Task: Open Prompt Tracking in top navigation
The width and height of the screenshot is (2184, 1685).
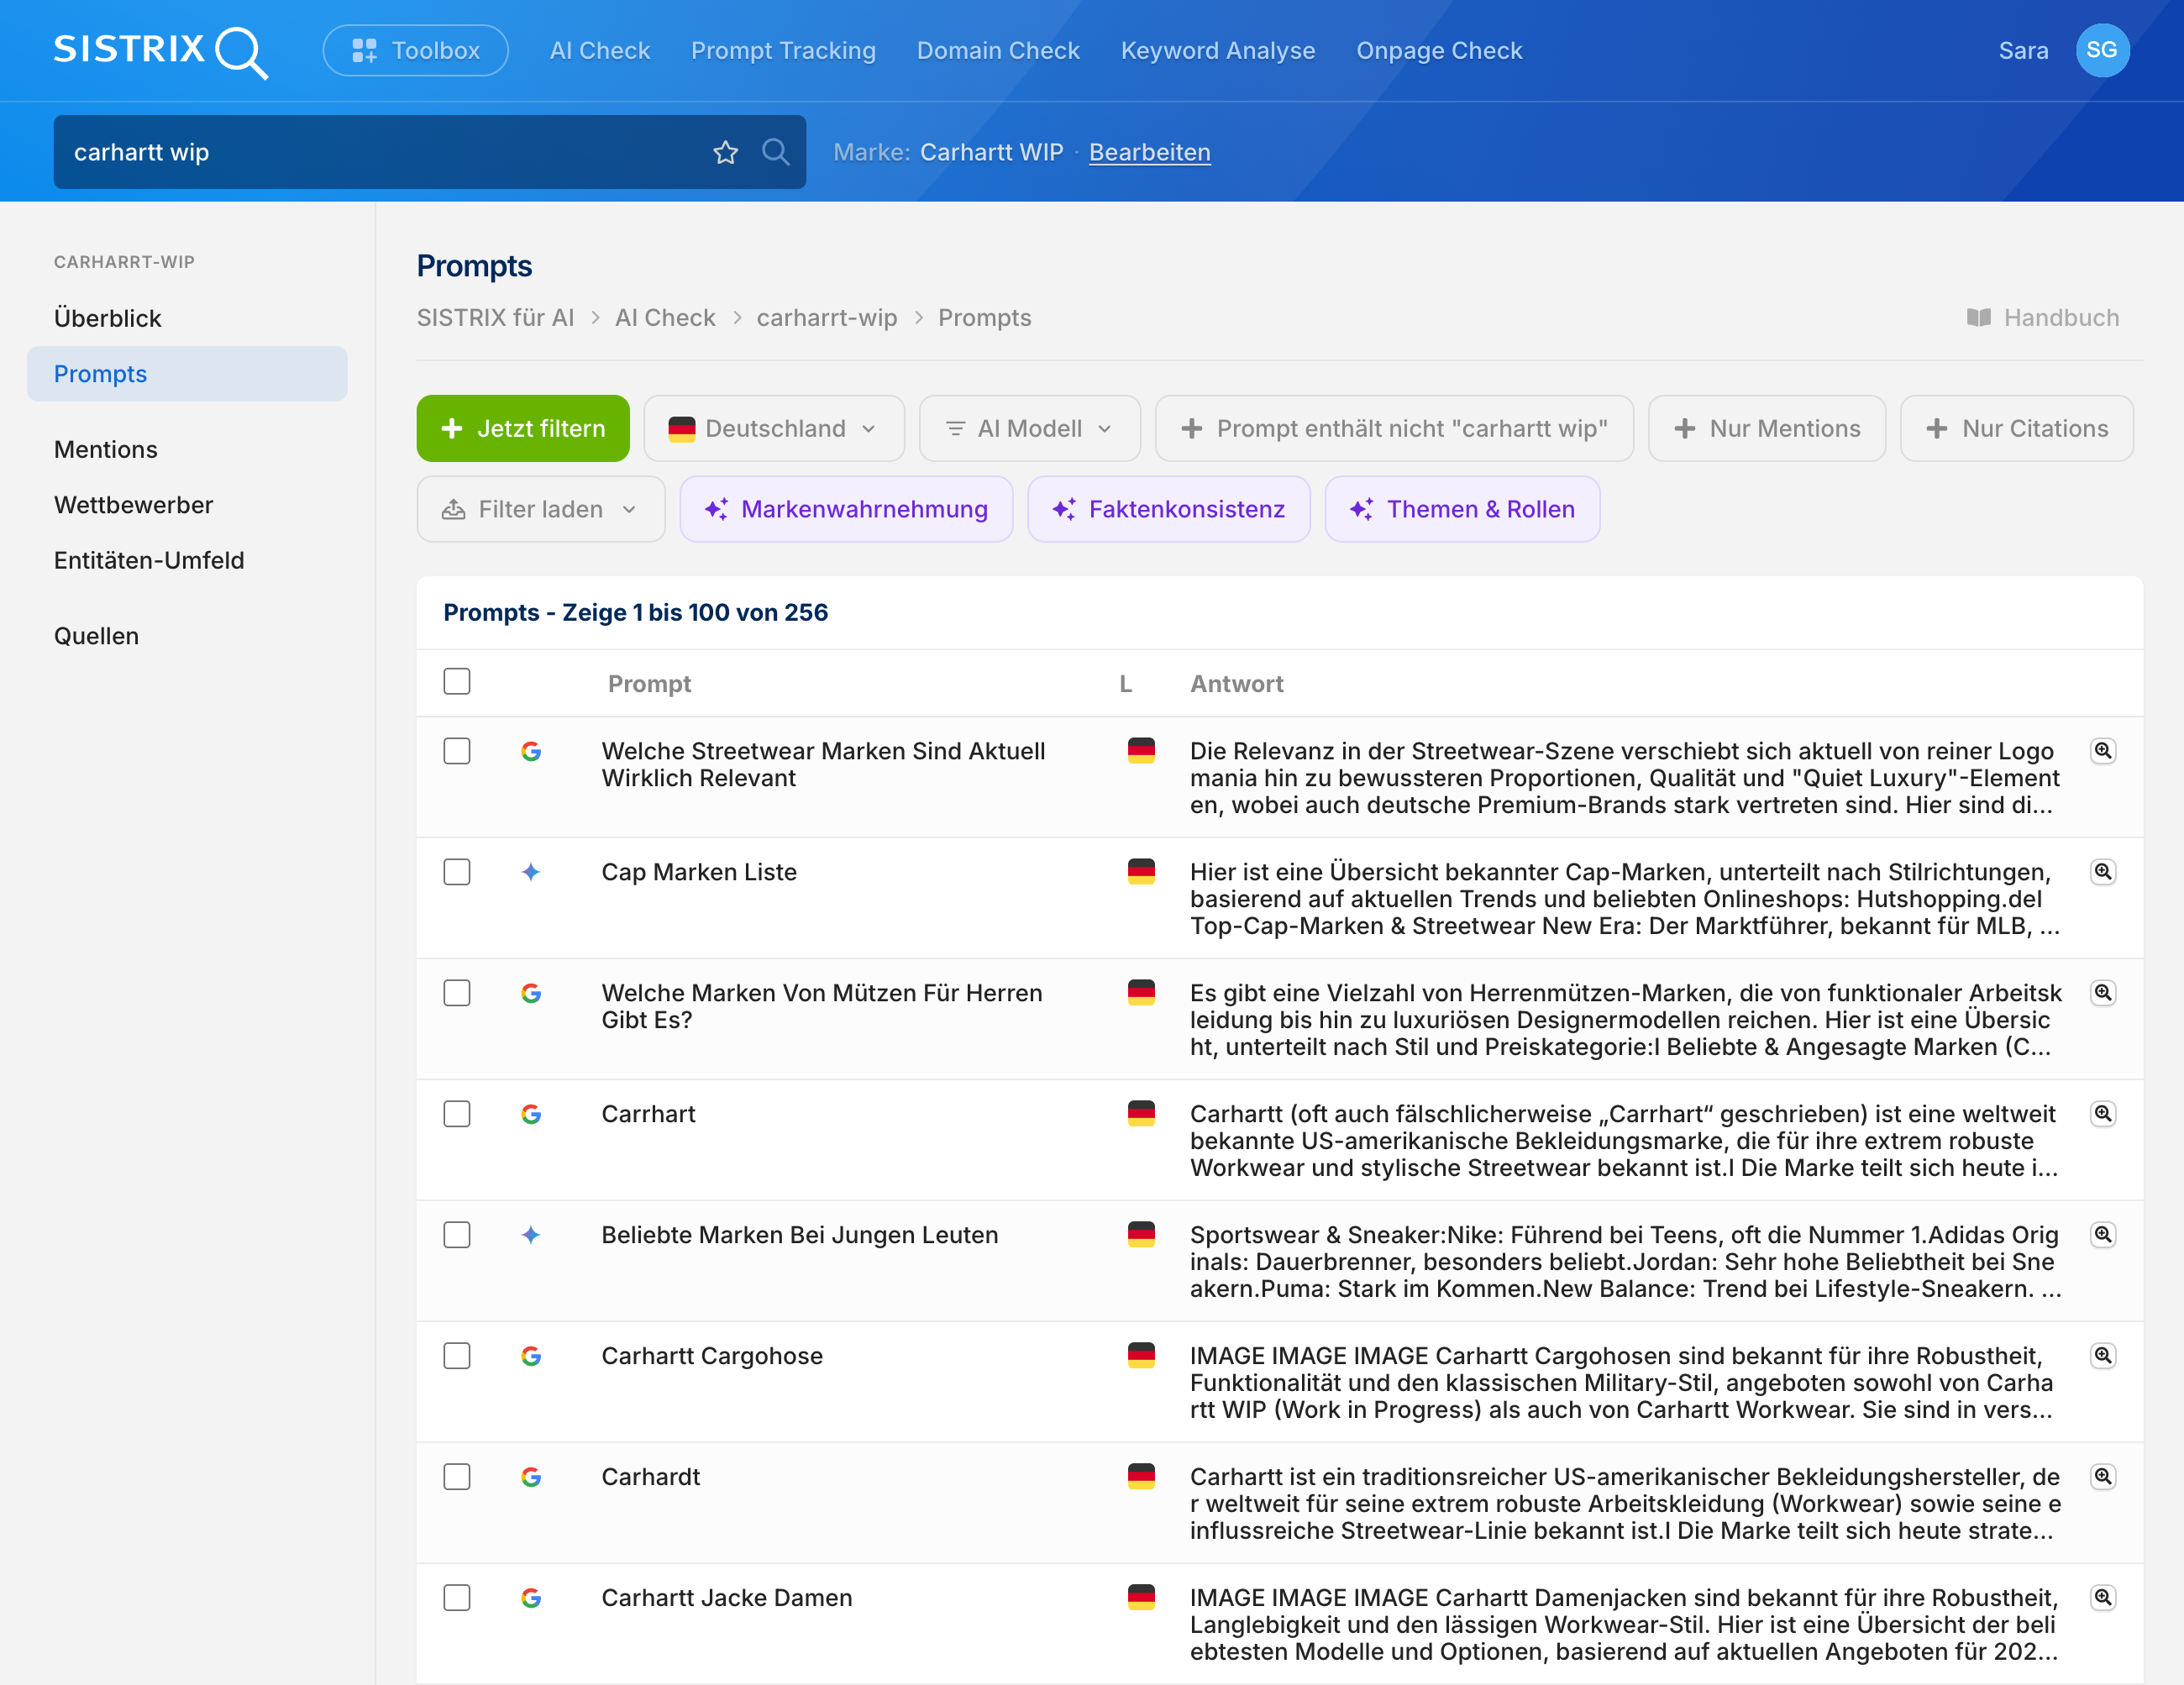Action: [x=783, y=51]
